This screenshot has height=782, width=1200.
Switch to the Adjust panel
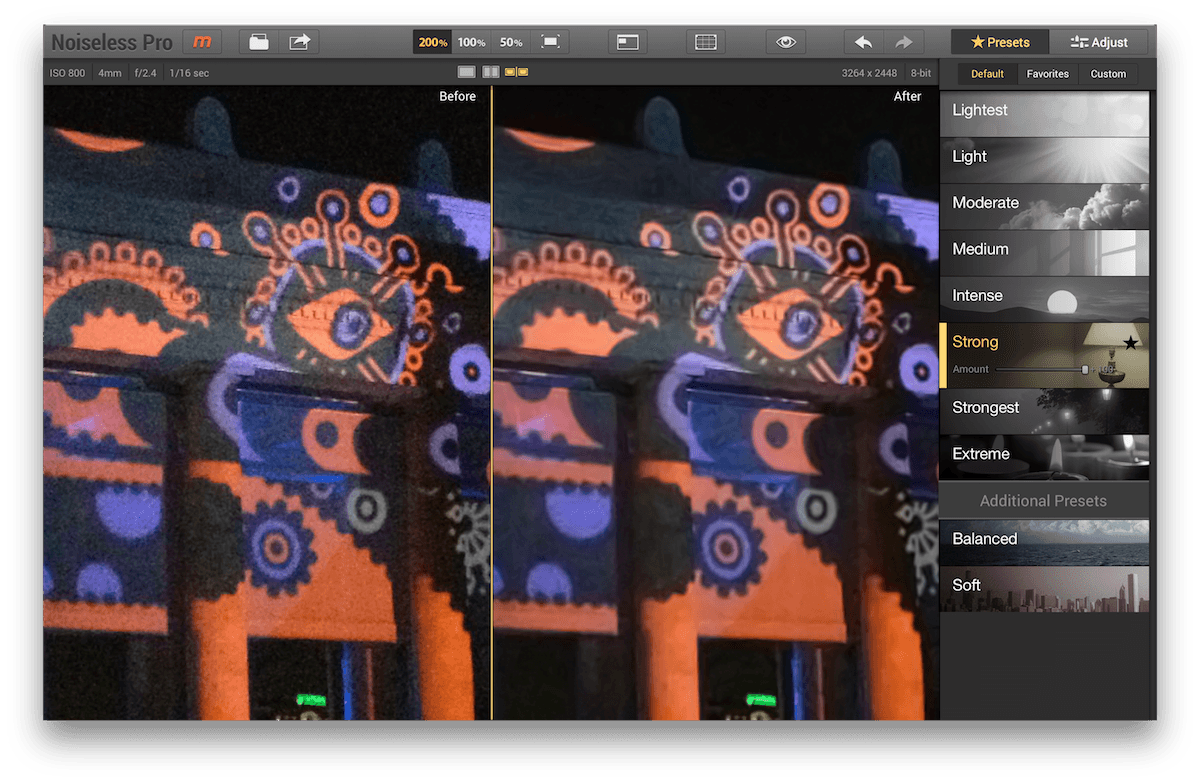click(1099, 42)
